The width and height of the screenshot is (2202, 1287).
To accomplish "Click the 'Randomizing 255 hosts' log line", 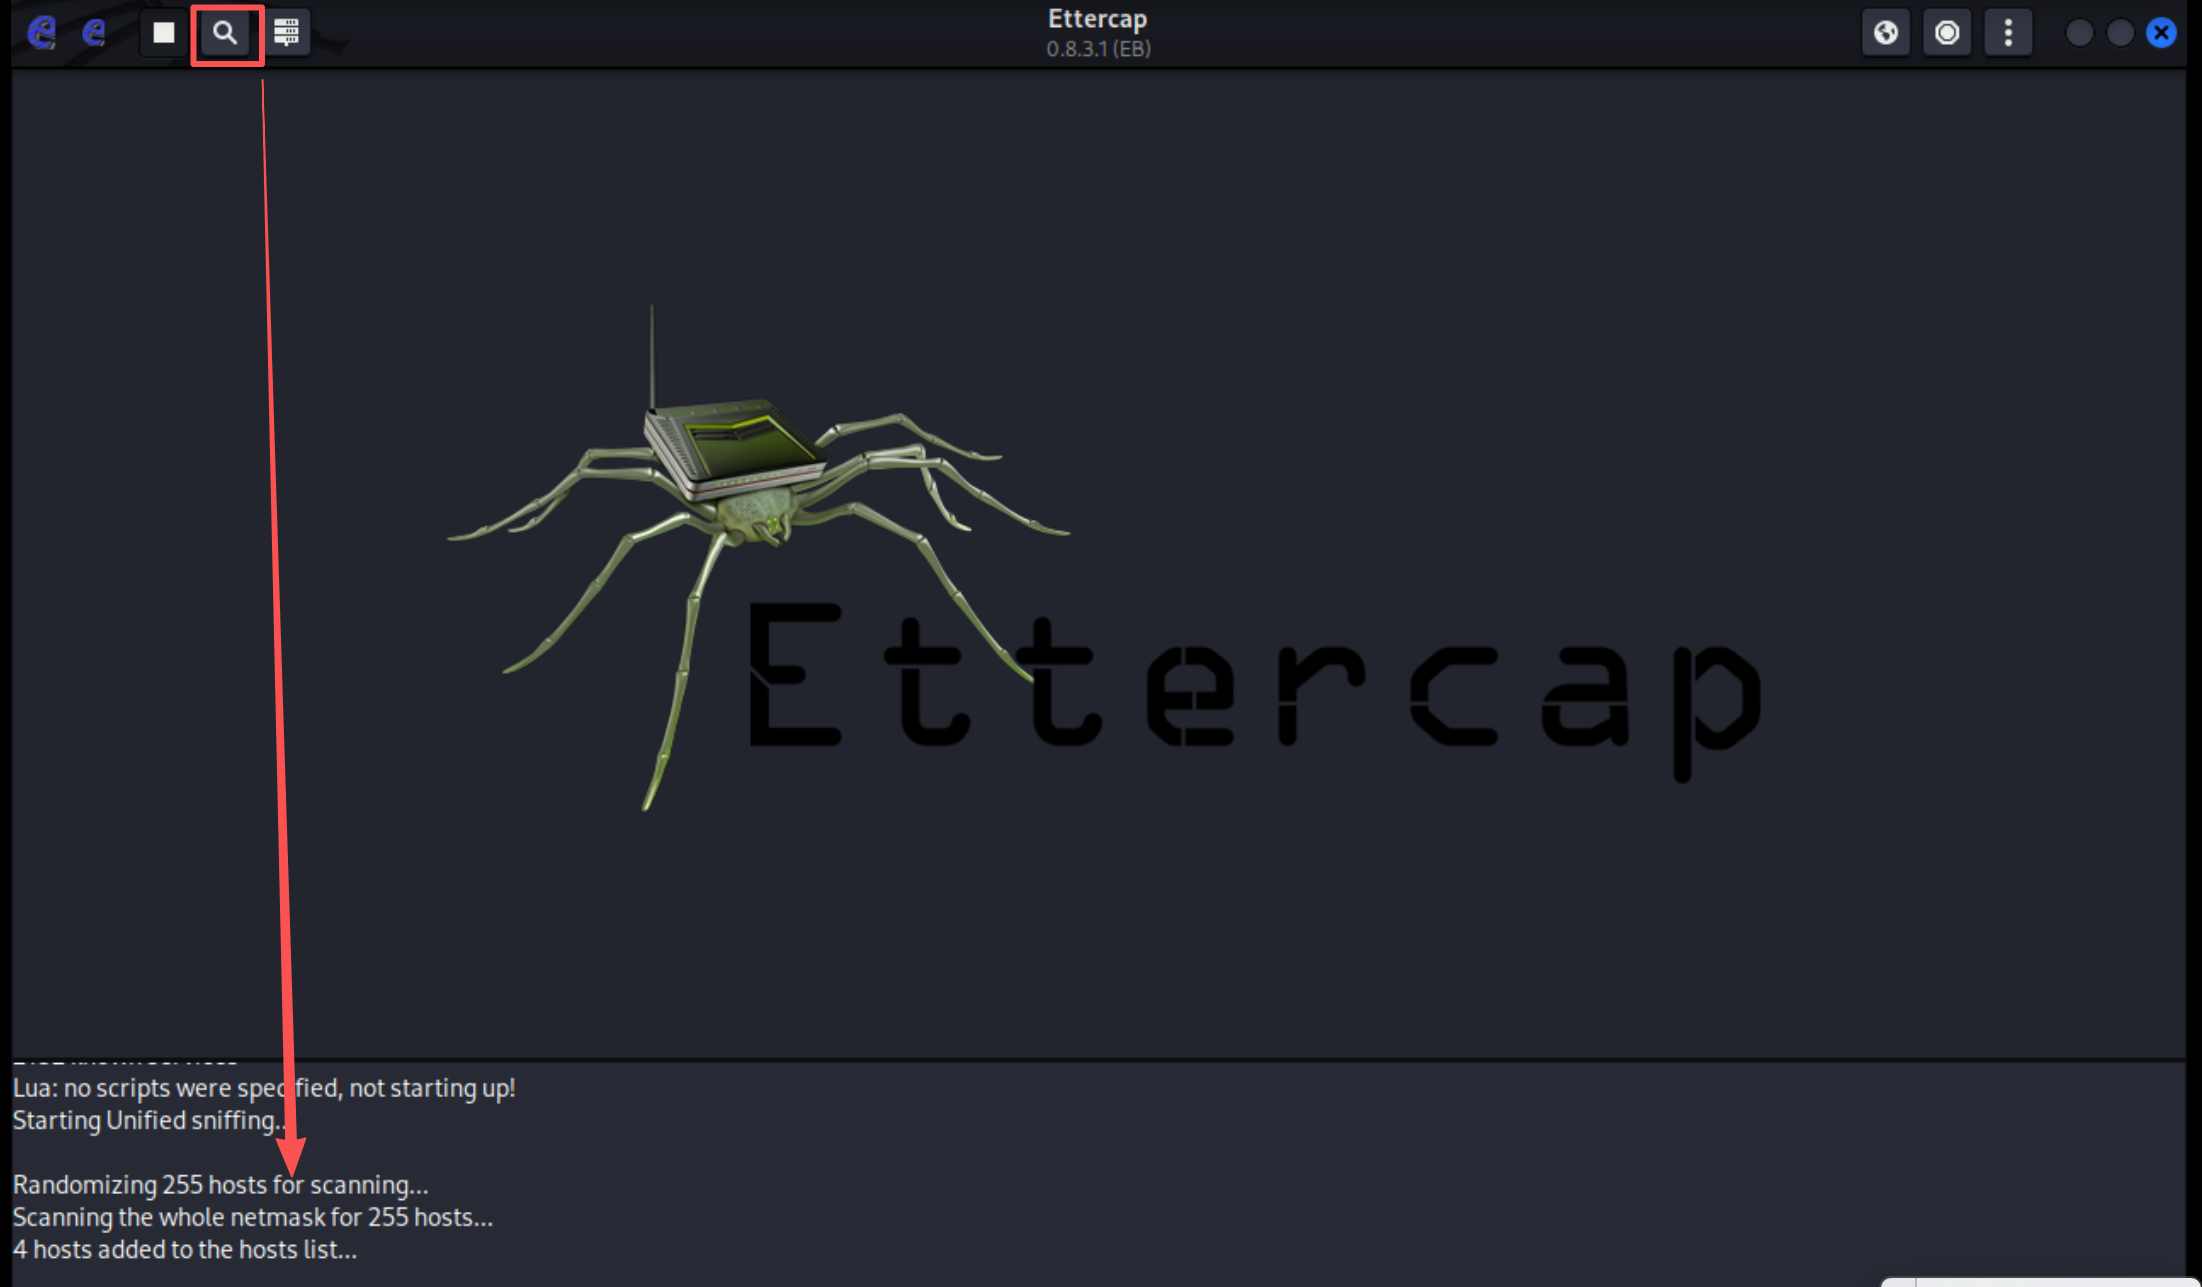I will (220, 1185).
